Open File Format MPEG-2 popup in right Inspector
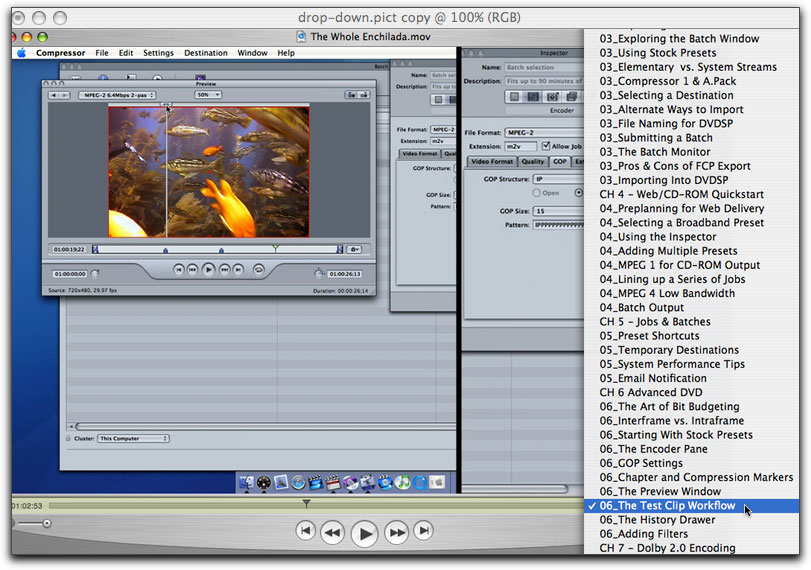 click(x=544, y=132)
